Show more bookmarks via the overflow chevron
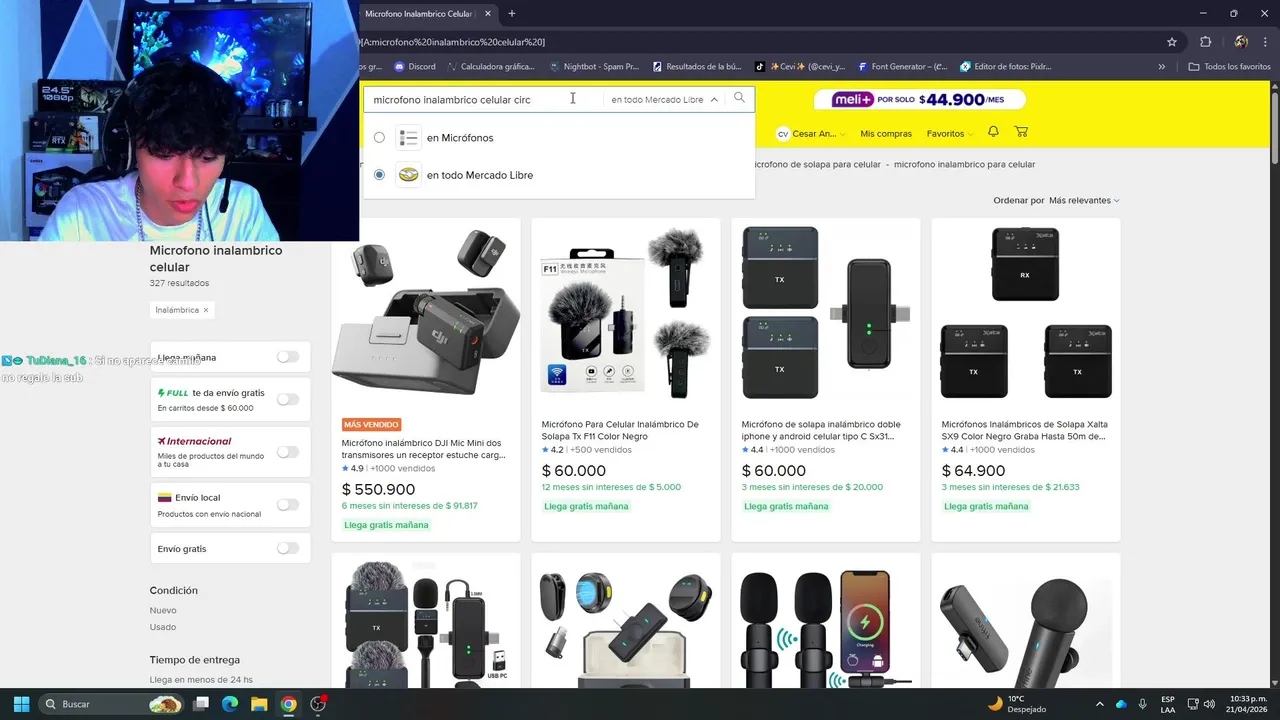The width and height of the screenshot is (1280, 720). pyautogui.click(x=1162, y=67)
